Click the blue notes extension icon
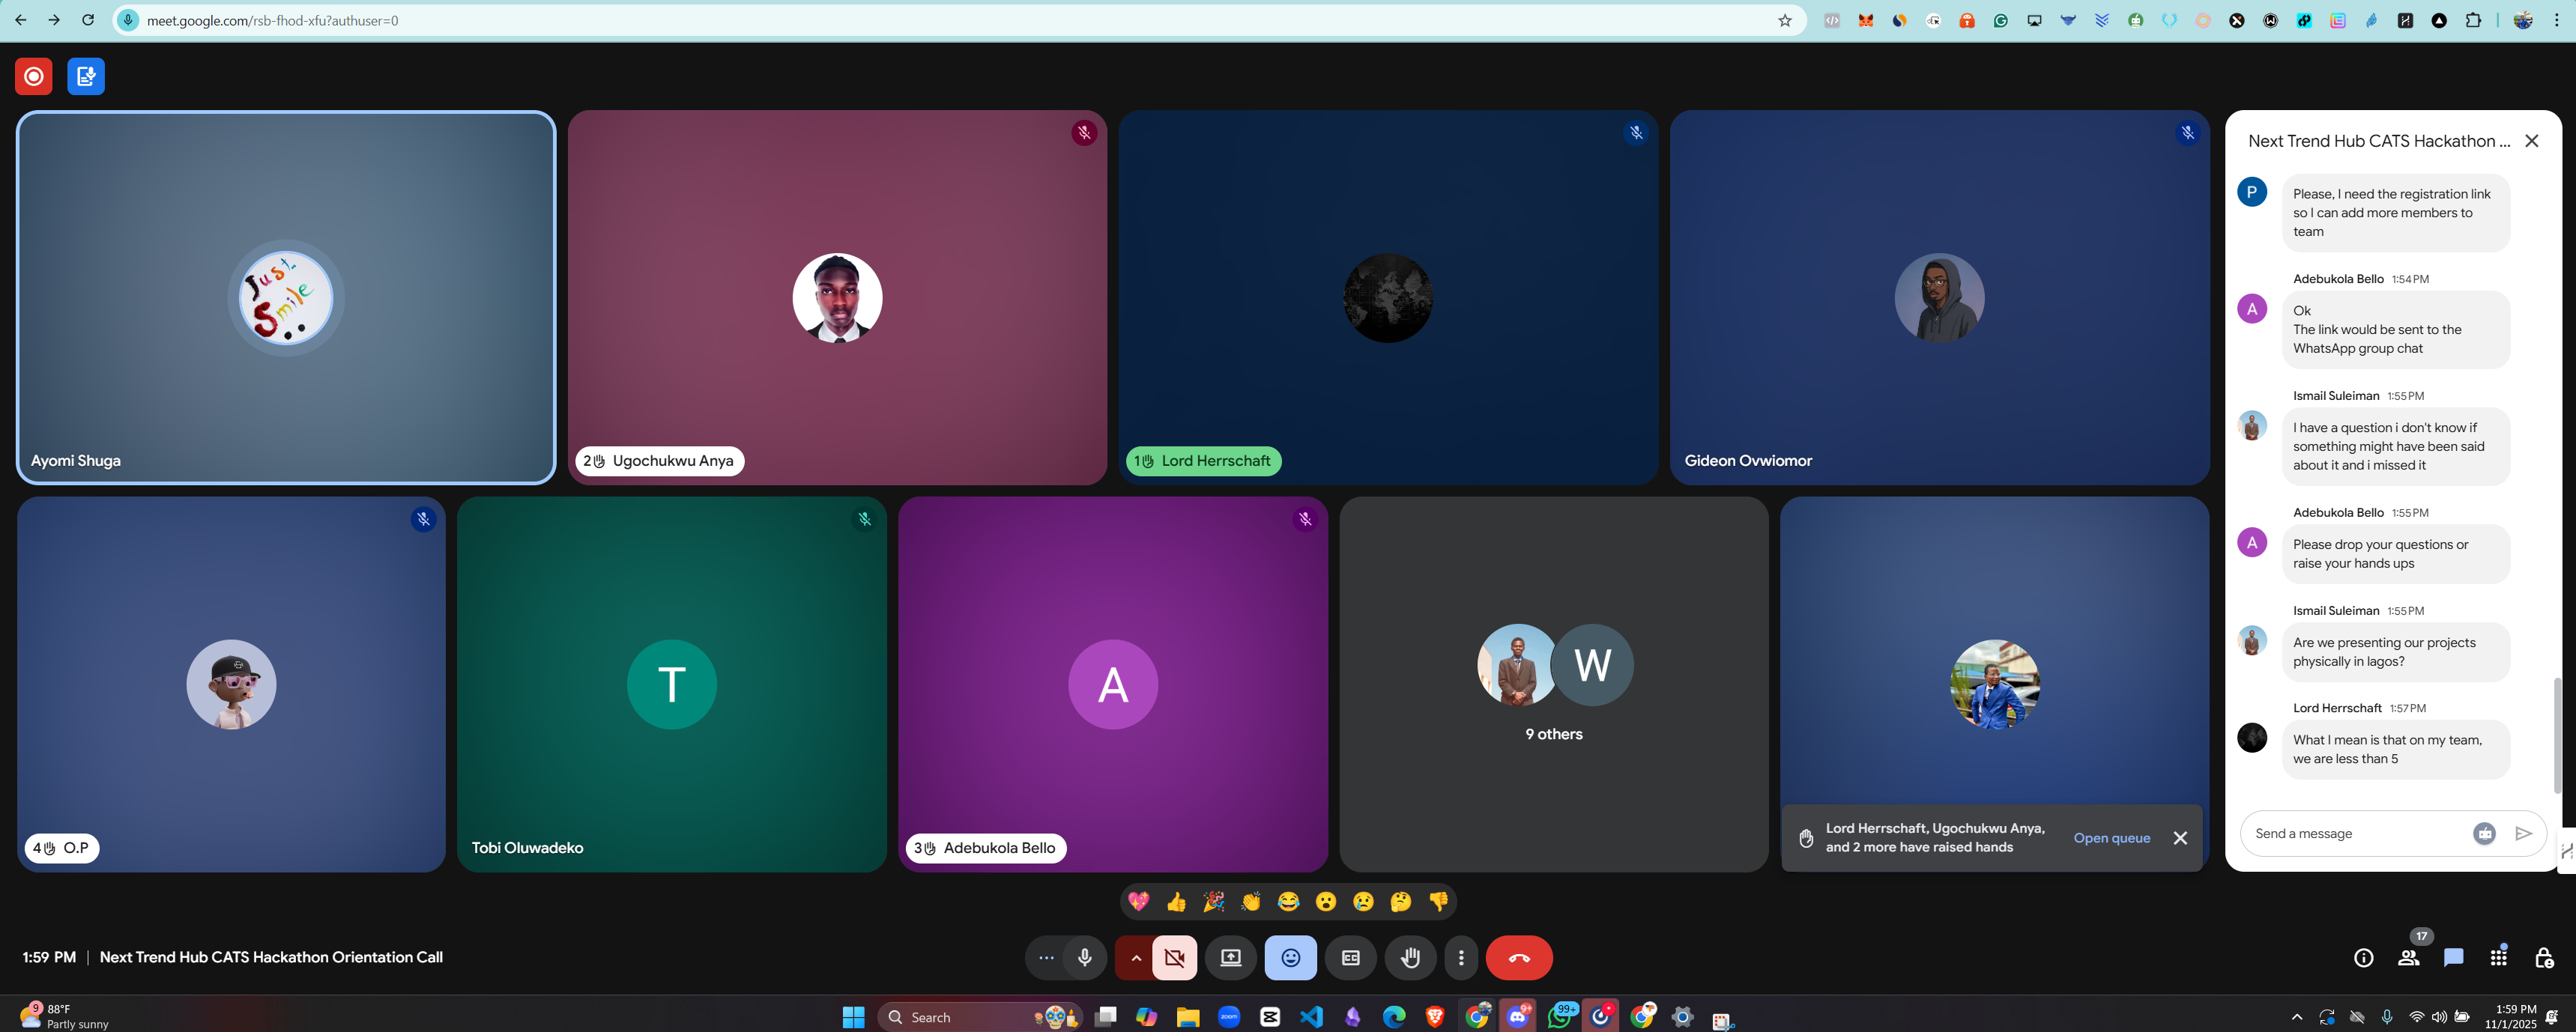This screenshot has height=1032, width=2576. point(86,76)
